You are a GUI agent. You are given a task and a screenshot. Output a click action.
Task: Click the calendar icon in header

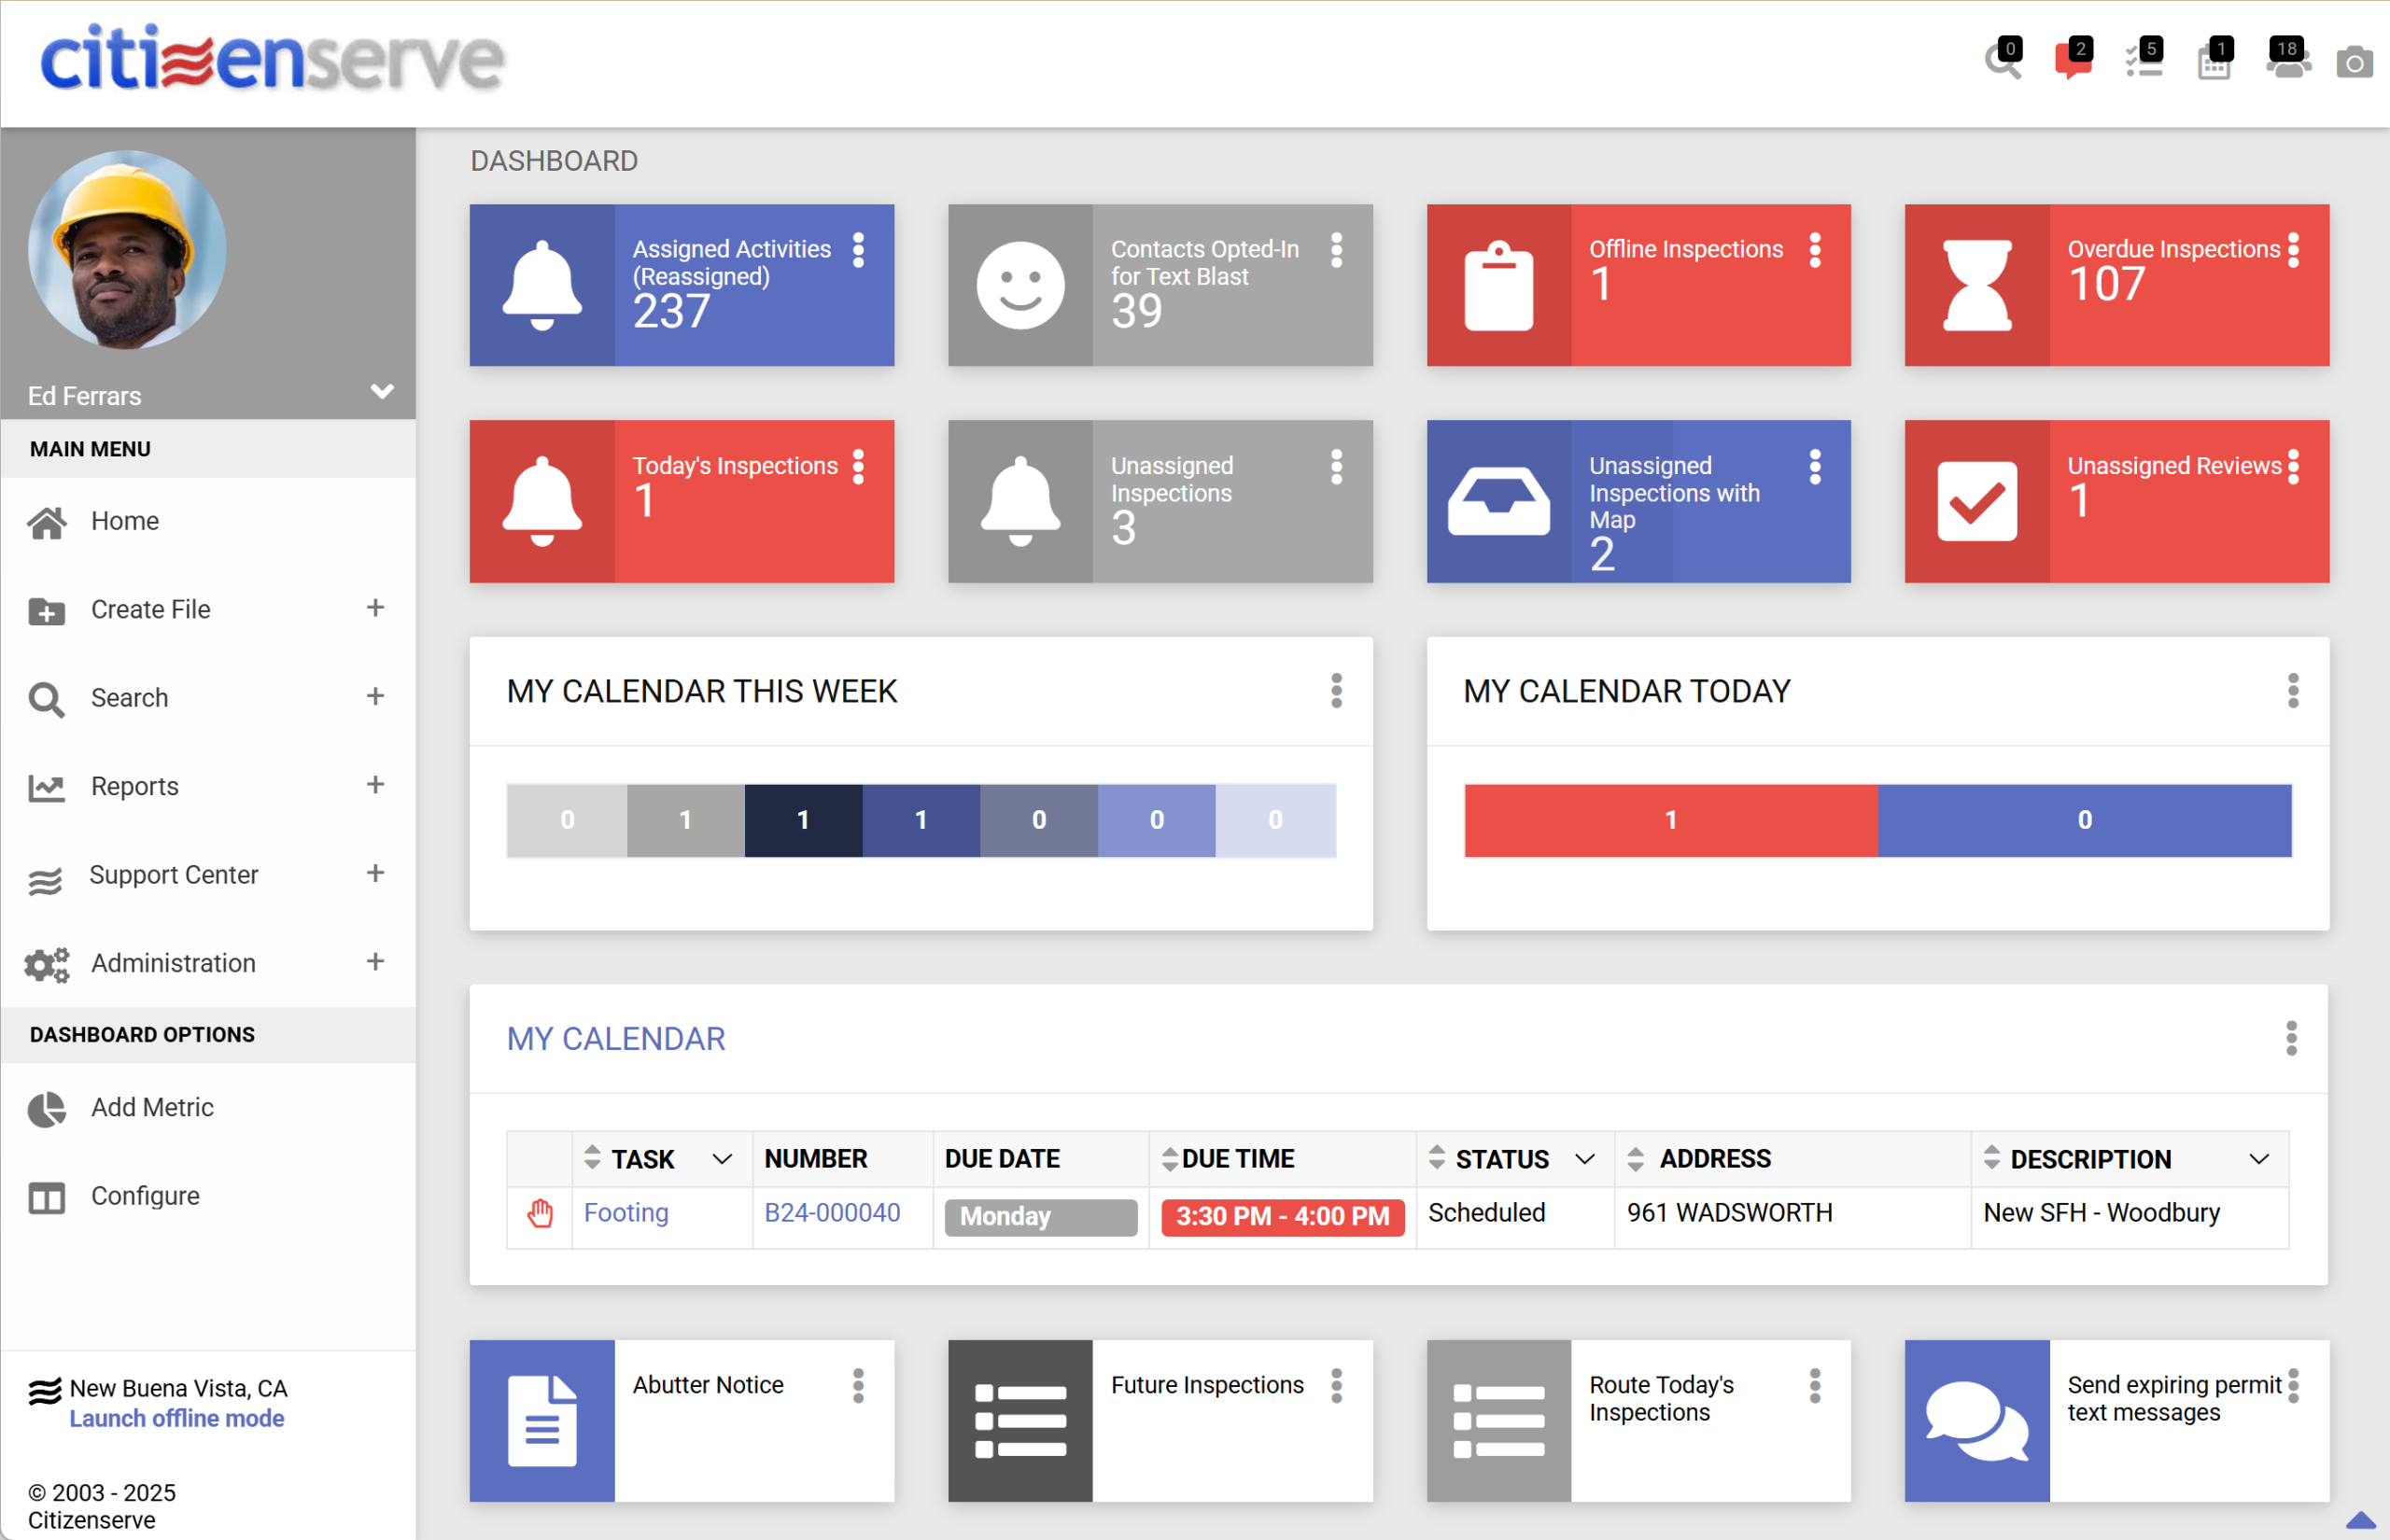(2213, 63)
